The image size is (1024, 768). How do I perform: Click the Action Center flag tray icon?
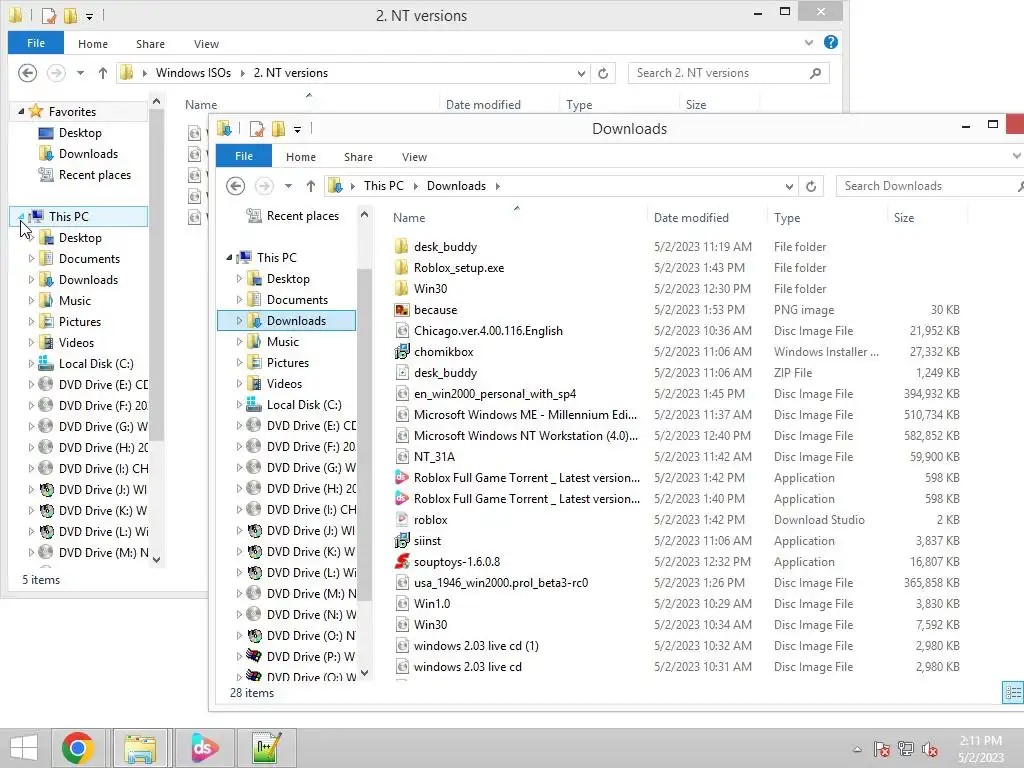coord(882,749)
